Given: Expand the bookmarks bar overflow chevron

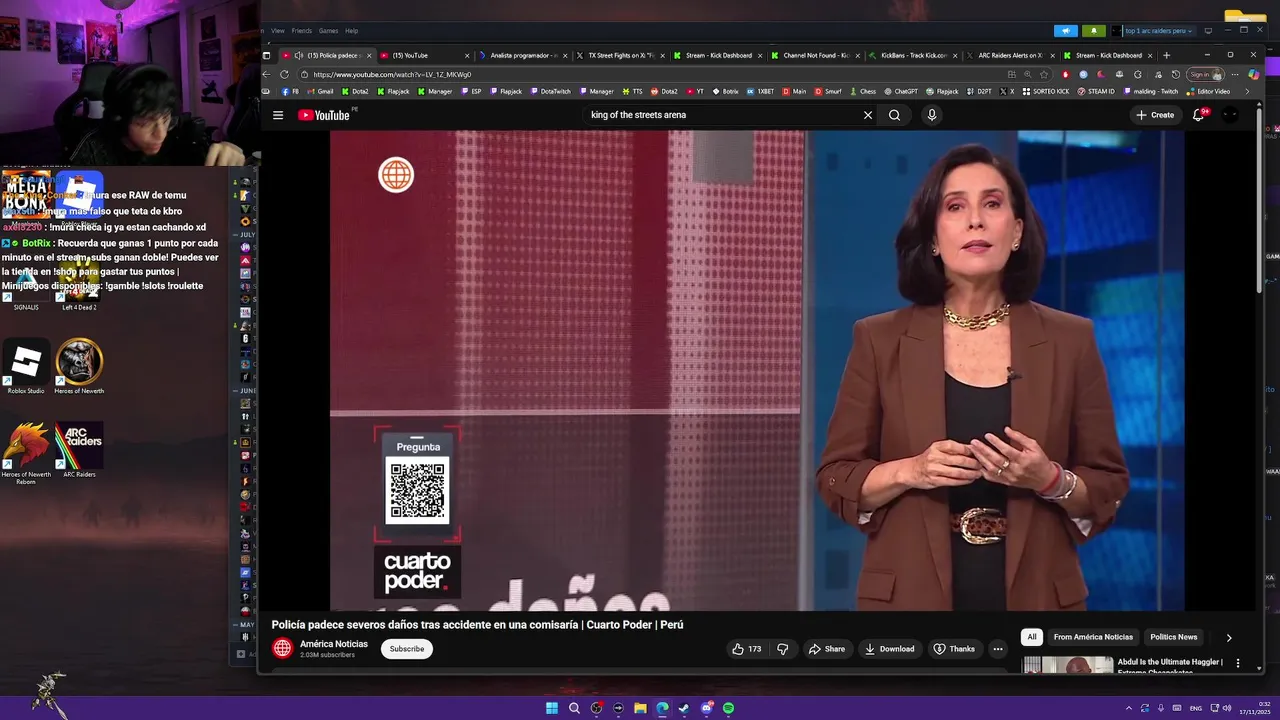Looking at the screenshot, I should tap(1247, 91).
